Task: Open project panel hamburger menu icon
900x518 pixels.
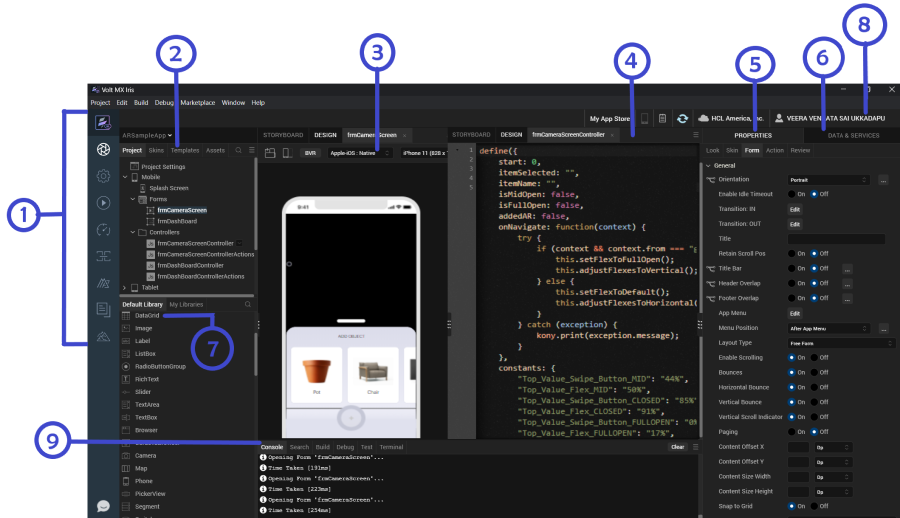Action: pyautogui.click(x=251, y=150)
